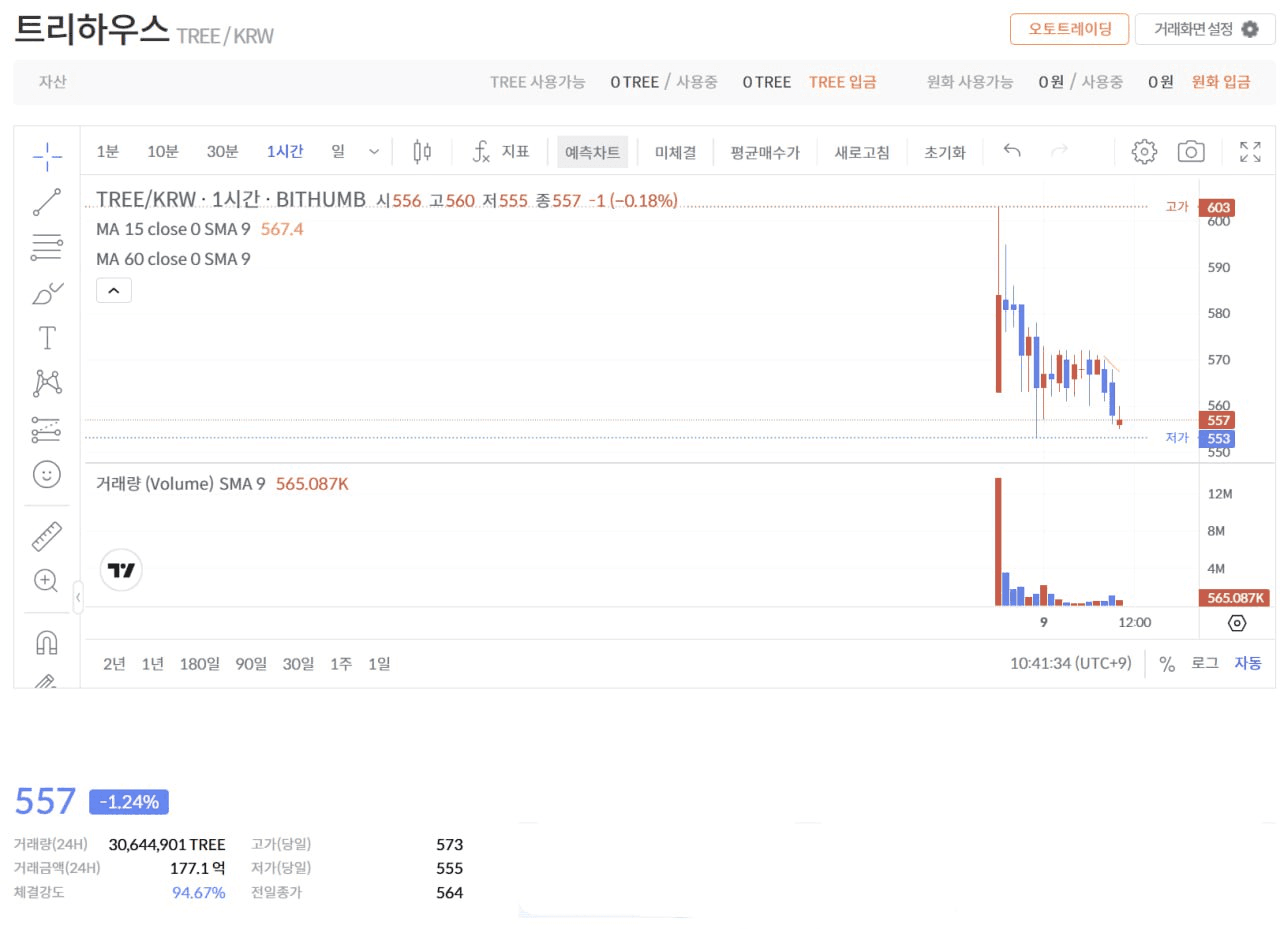Toggle magnet mode for drawings

pyautogui.click(x=47, y=642)
